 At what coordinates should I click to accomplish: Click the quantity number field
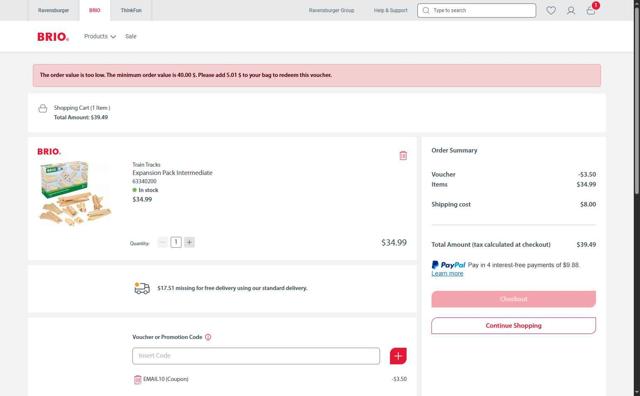(176, 242)
